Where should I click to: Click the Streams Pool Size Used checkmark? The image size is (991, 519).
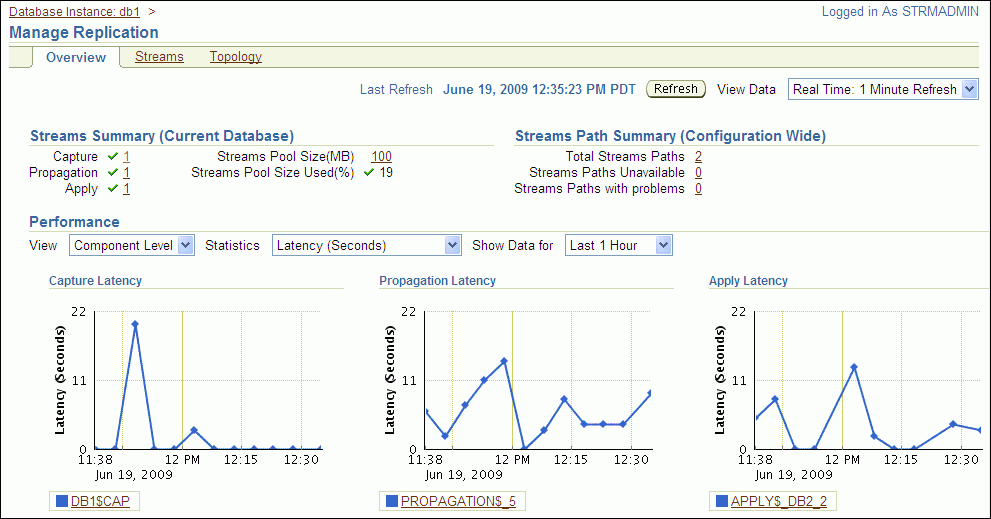(x=369, y=173)
